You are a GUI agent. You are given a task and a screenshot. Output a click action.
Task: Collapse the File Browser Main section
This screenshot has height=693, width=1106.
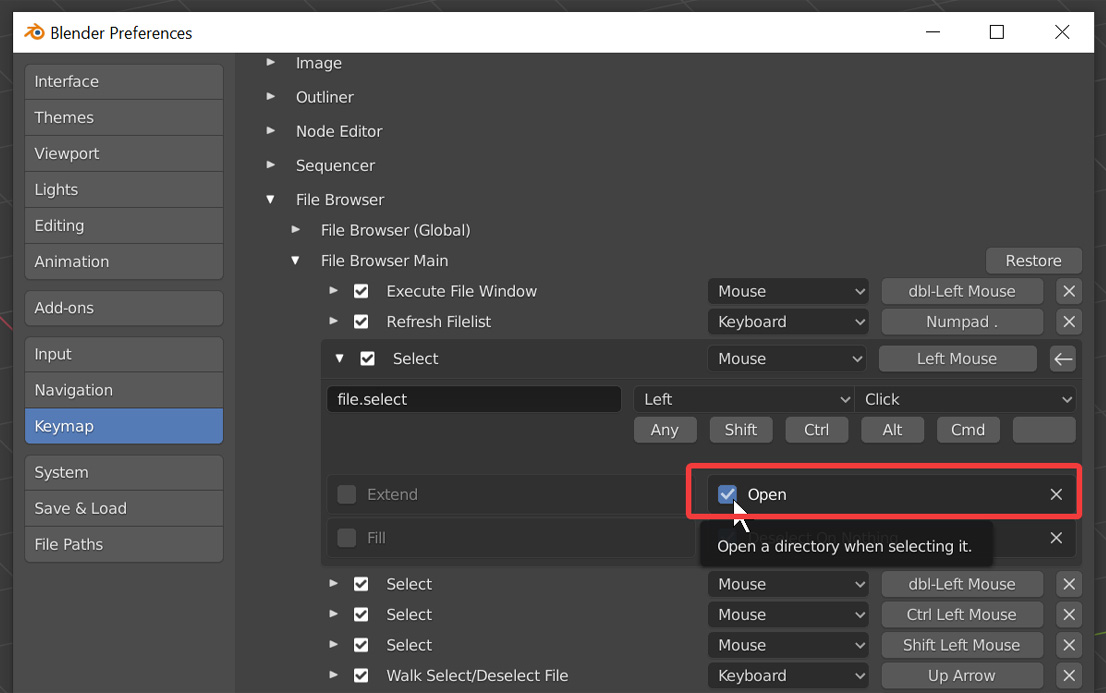point(295,260)
